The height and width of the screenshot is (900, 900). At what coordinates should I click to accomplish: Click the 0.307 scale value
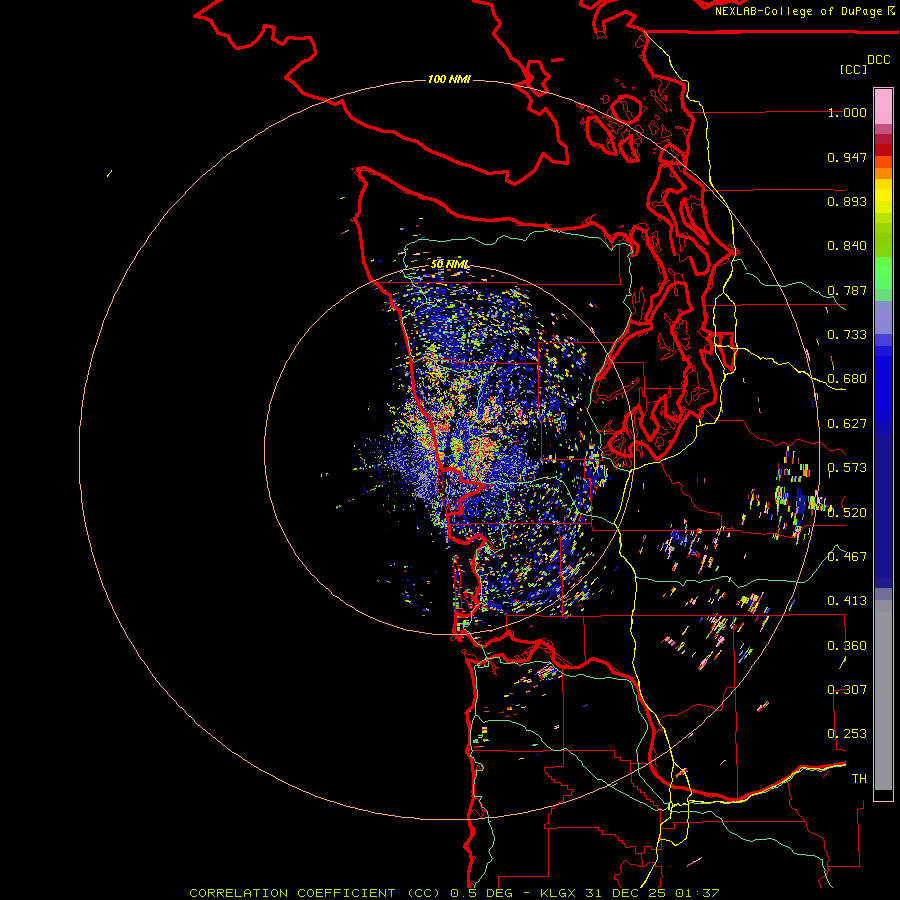pyautogui.click(x=847, y=690)
